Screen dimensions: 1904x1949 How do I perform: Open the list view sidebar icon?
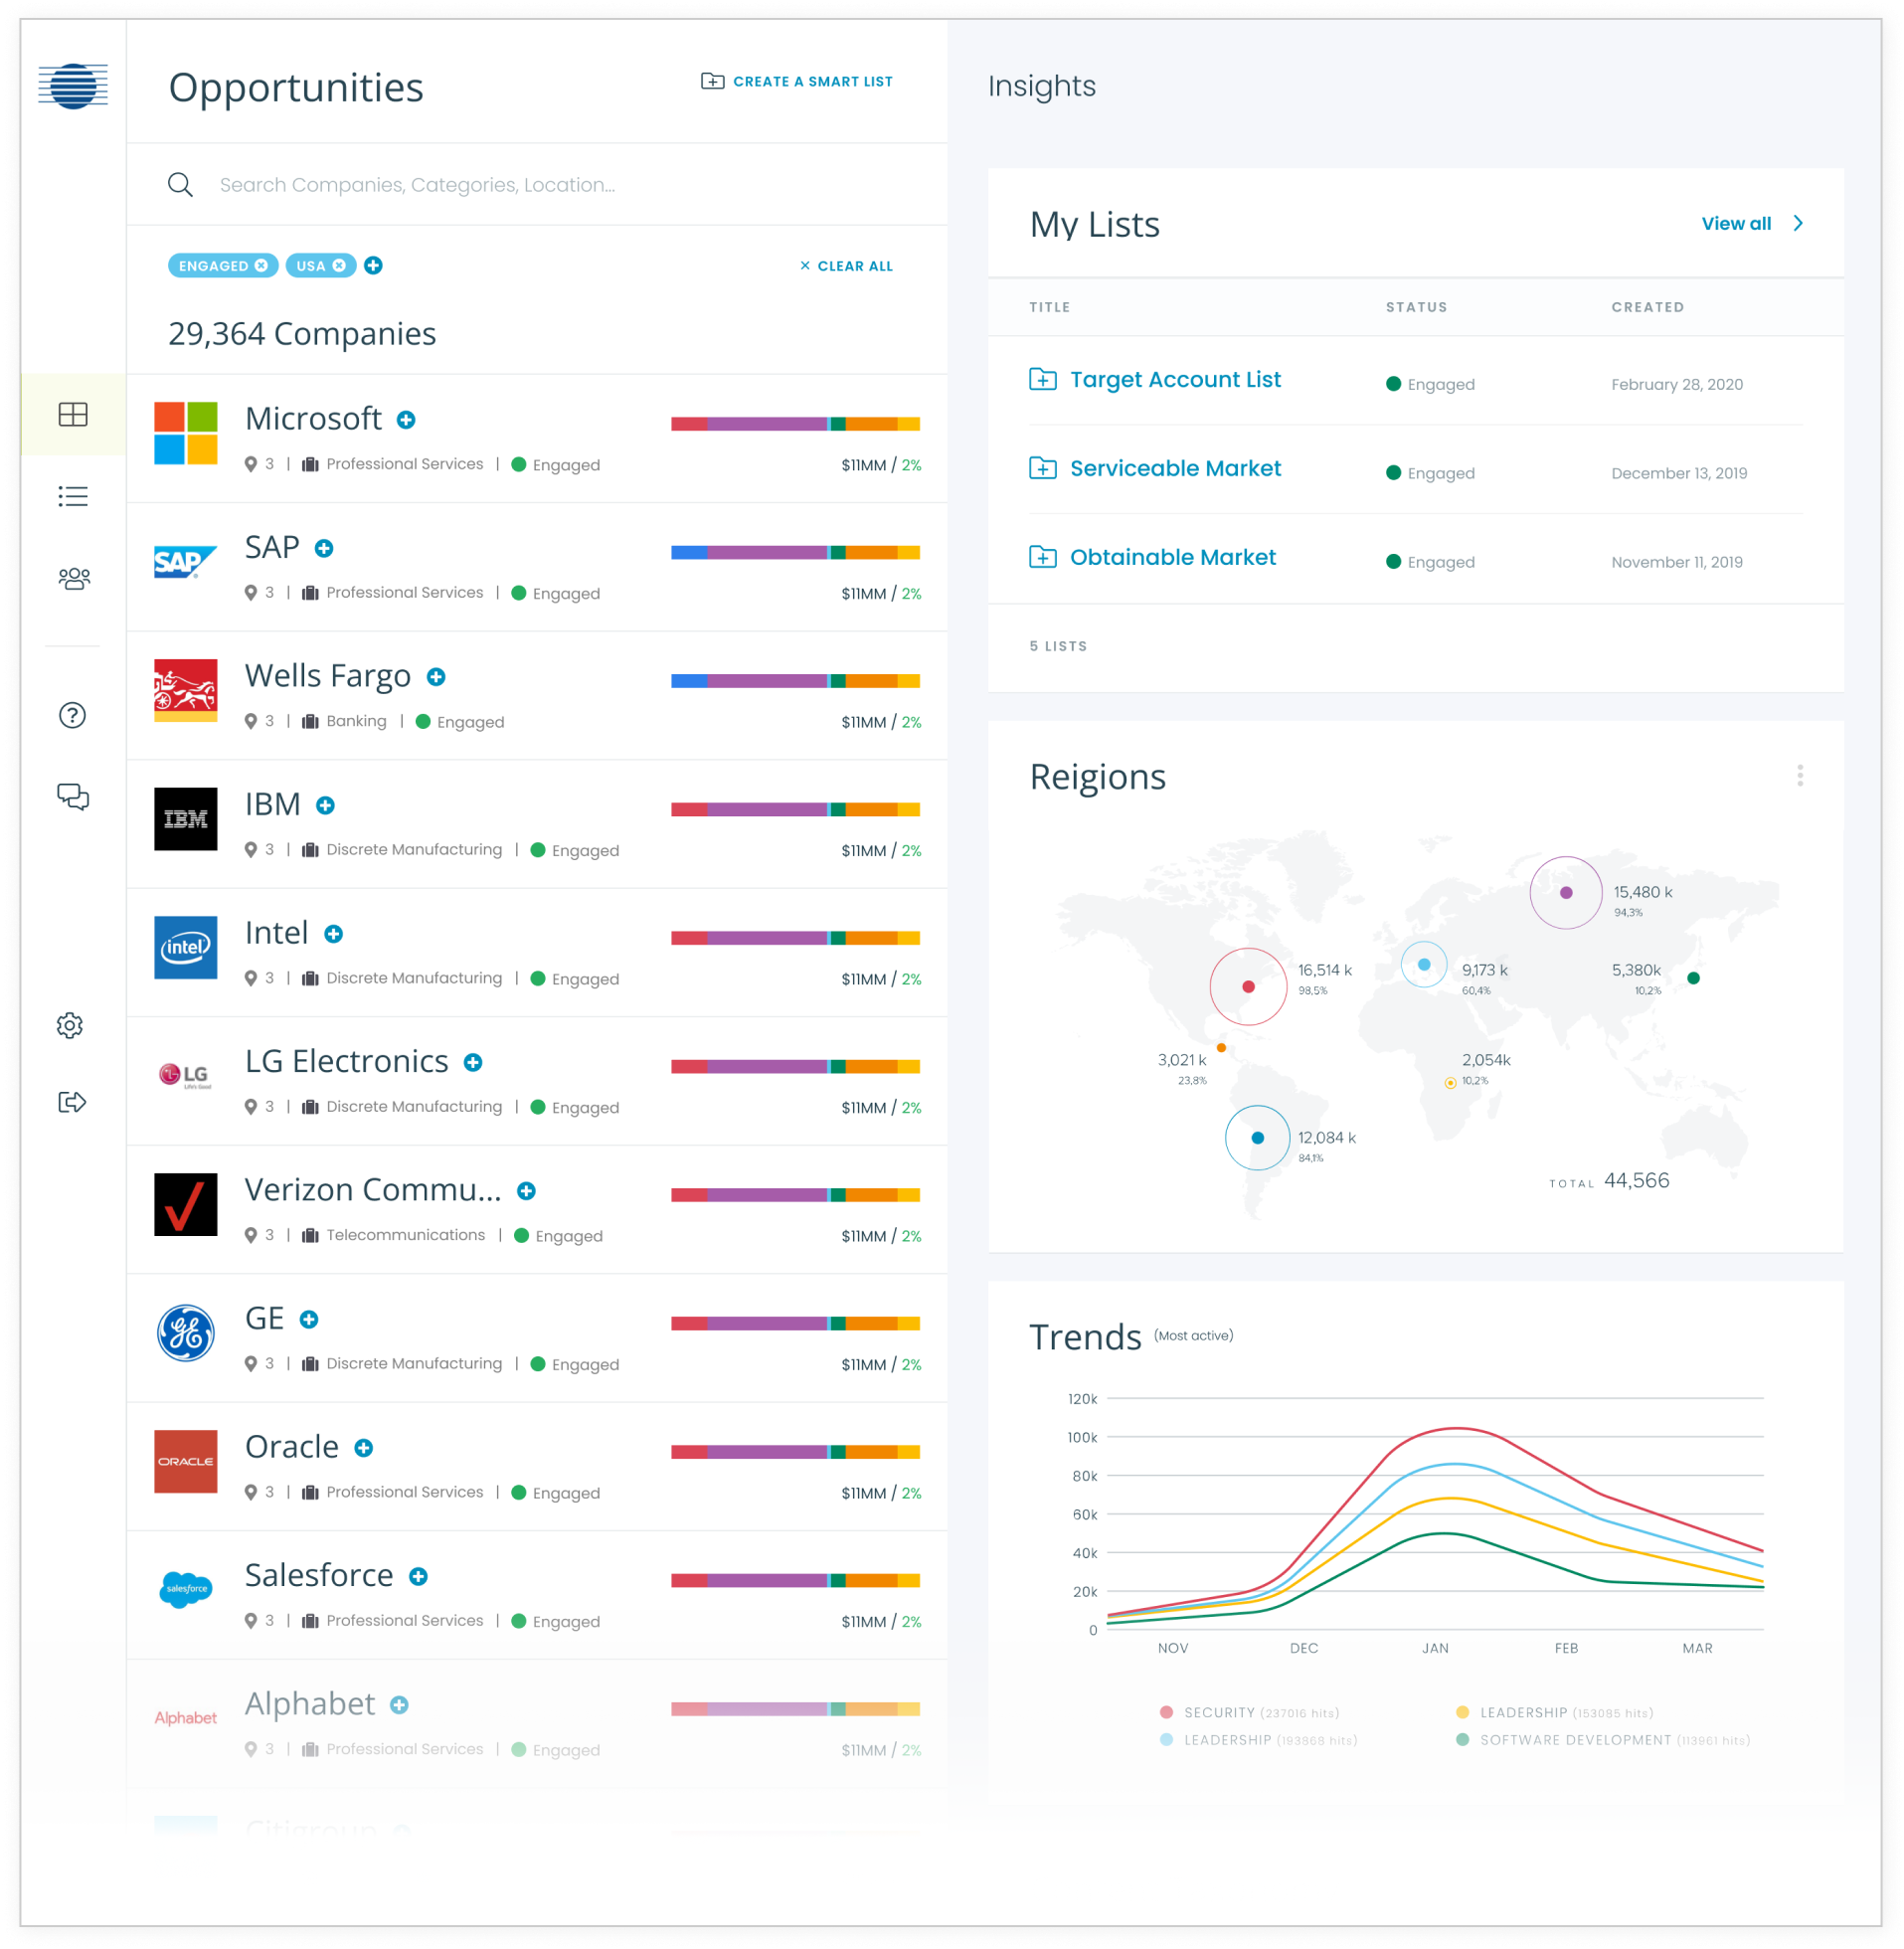tap(73, 496)
